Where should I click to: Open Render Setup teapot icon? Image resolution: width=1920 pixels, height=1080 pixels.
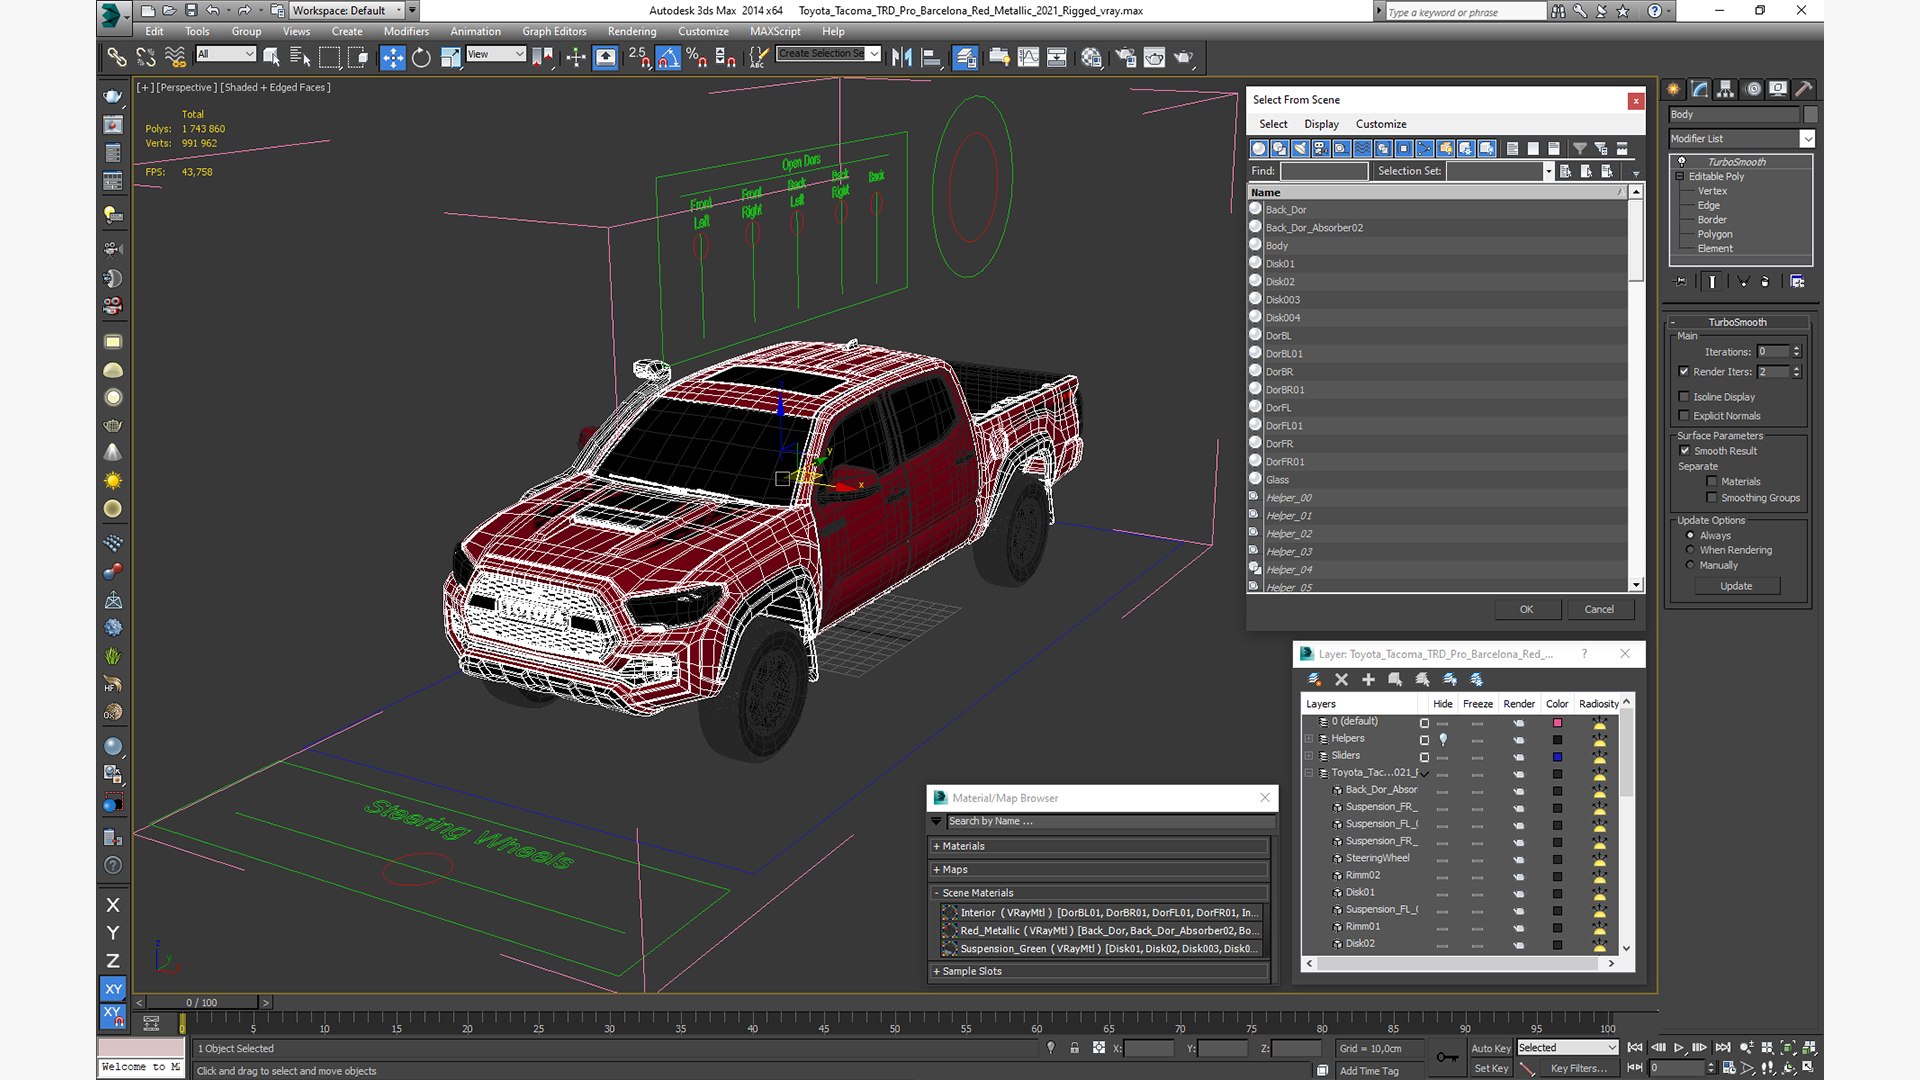click(x=1125, y=57)
